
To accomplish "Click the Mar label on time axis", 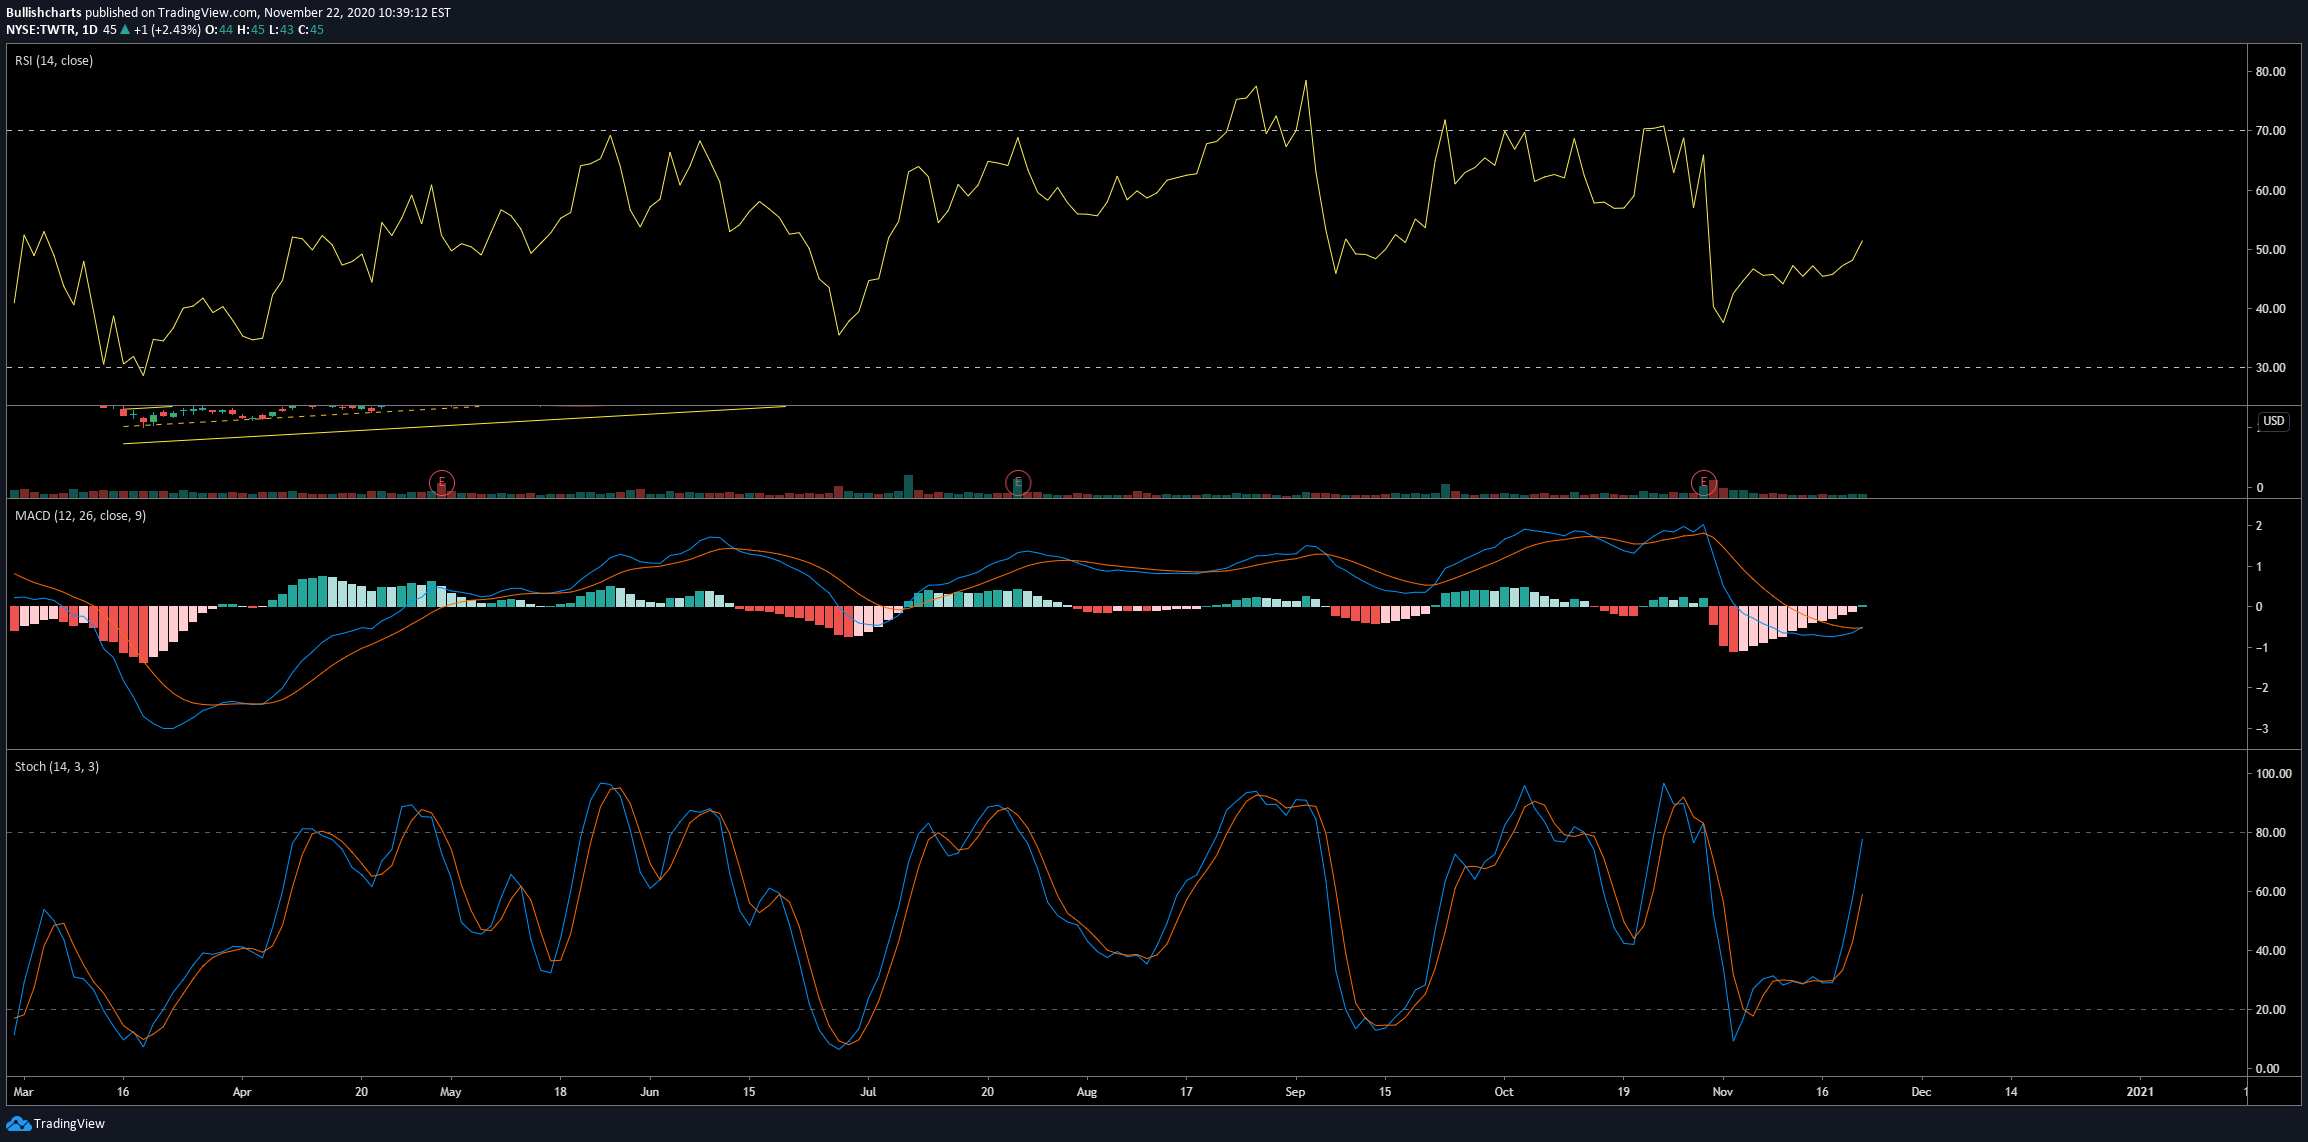I will [x=23, y=1092].
